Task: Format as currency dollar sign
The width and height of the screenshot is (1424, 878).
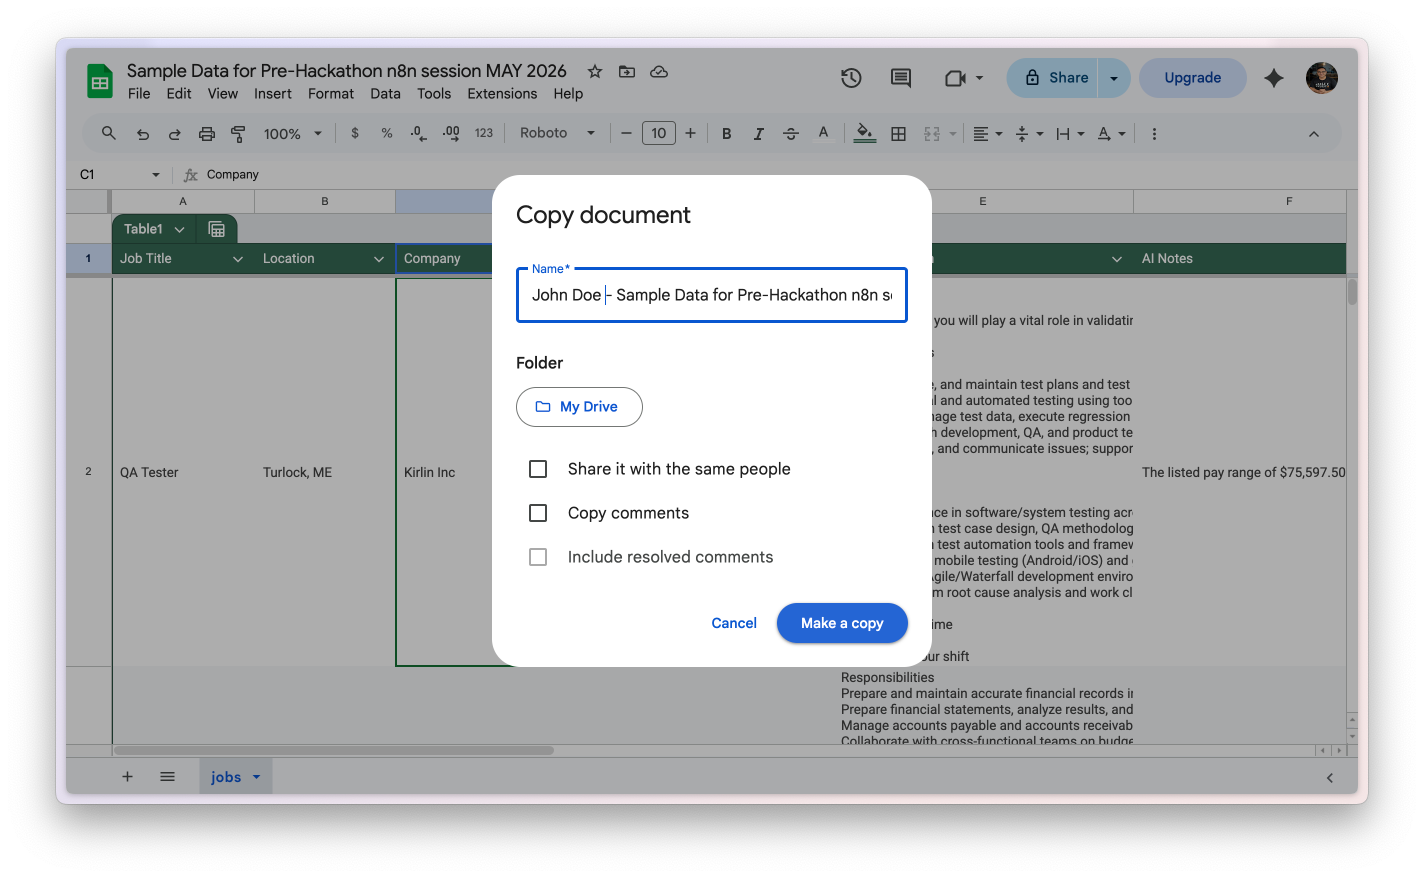Action: point(355,133)
